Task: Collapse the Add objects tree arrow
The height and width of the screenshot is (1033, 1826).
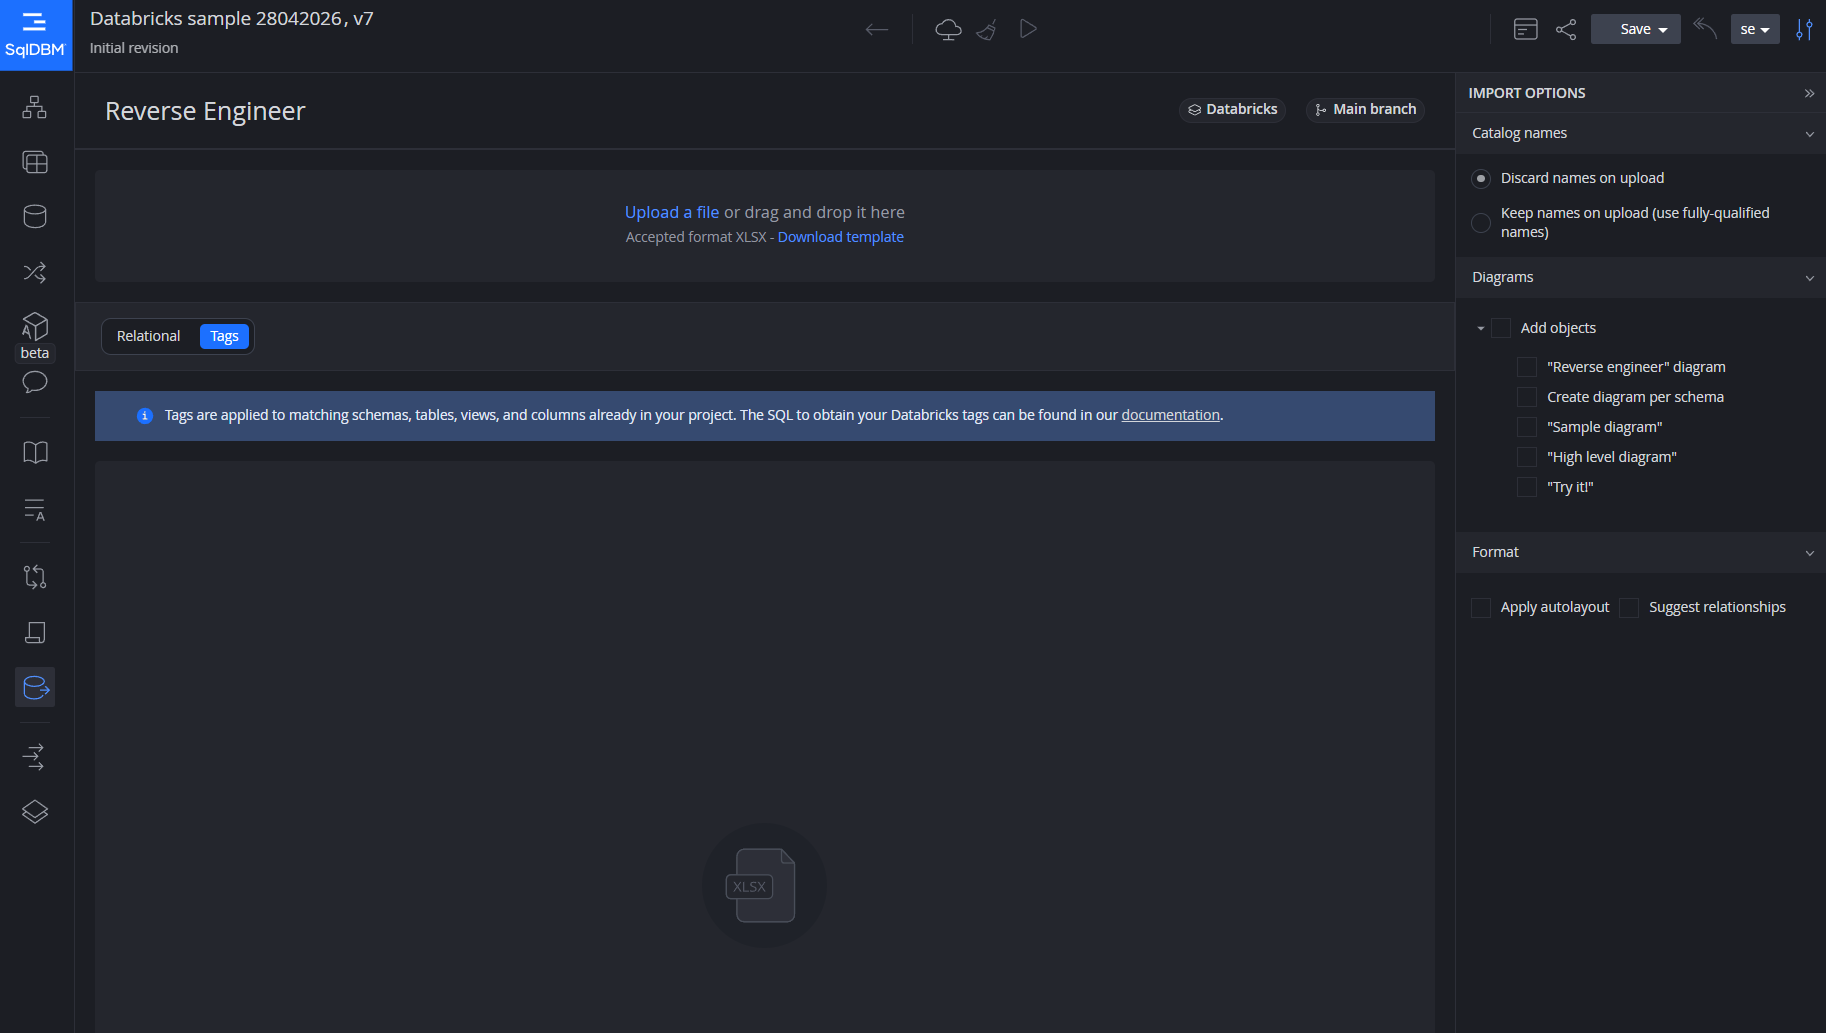Action: tap(1481, 328)
